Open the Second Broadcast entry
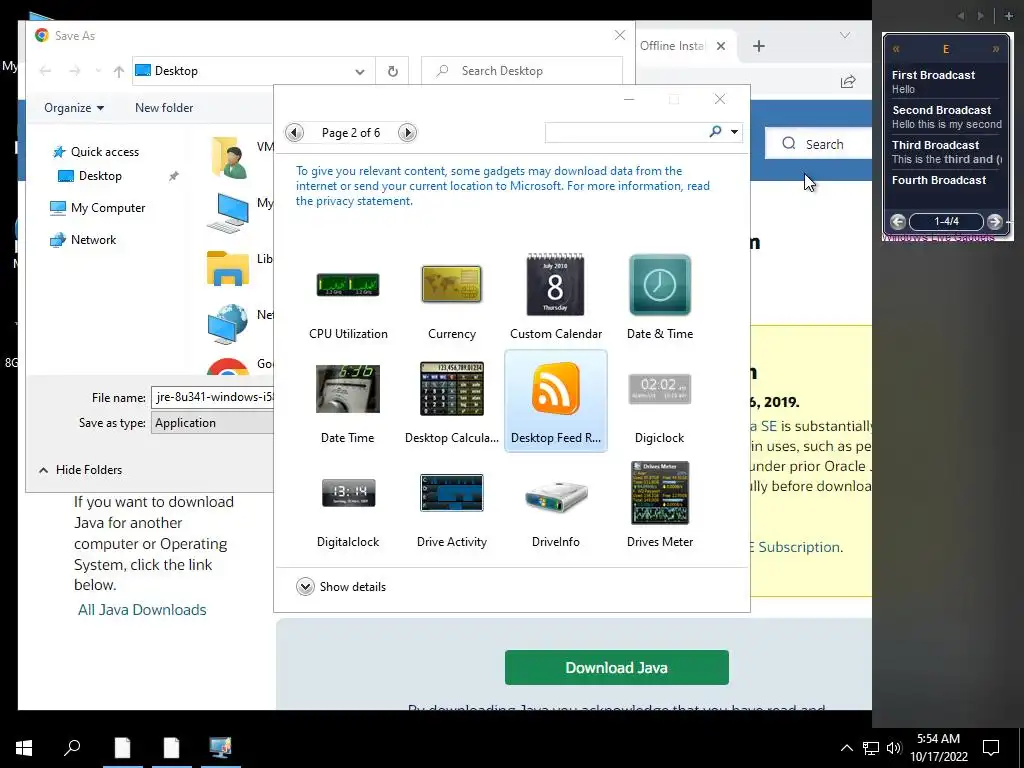Viewport: 1024px width, 768px height. [x=946, y=117]
